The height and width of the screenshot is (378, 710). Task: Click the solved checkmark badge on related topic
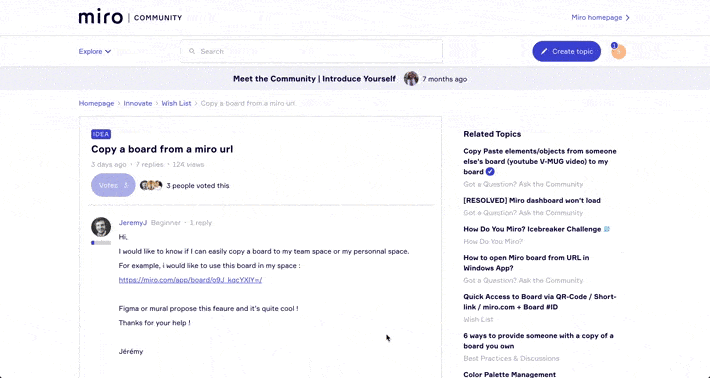pyautogui.click(x=490, y=172)
